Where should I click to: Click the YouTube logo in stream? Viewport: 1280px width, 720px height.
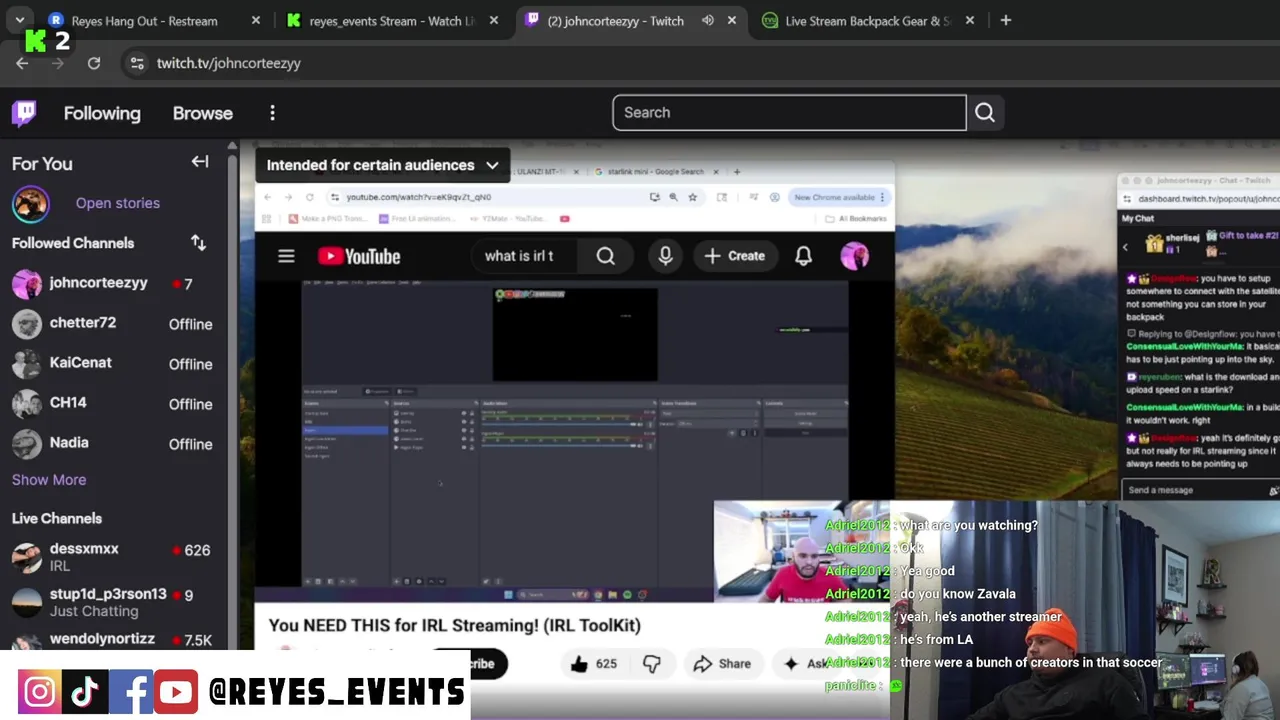pos(359,256)
